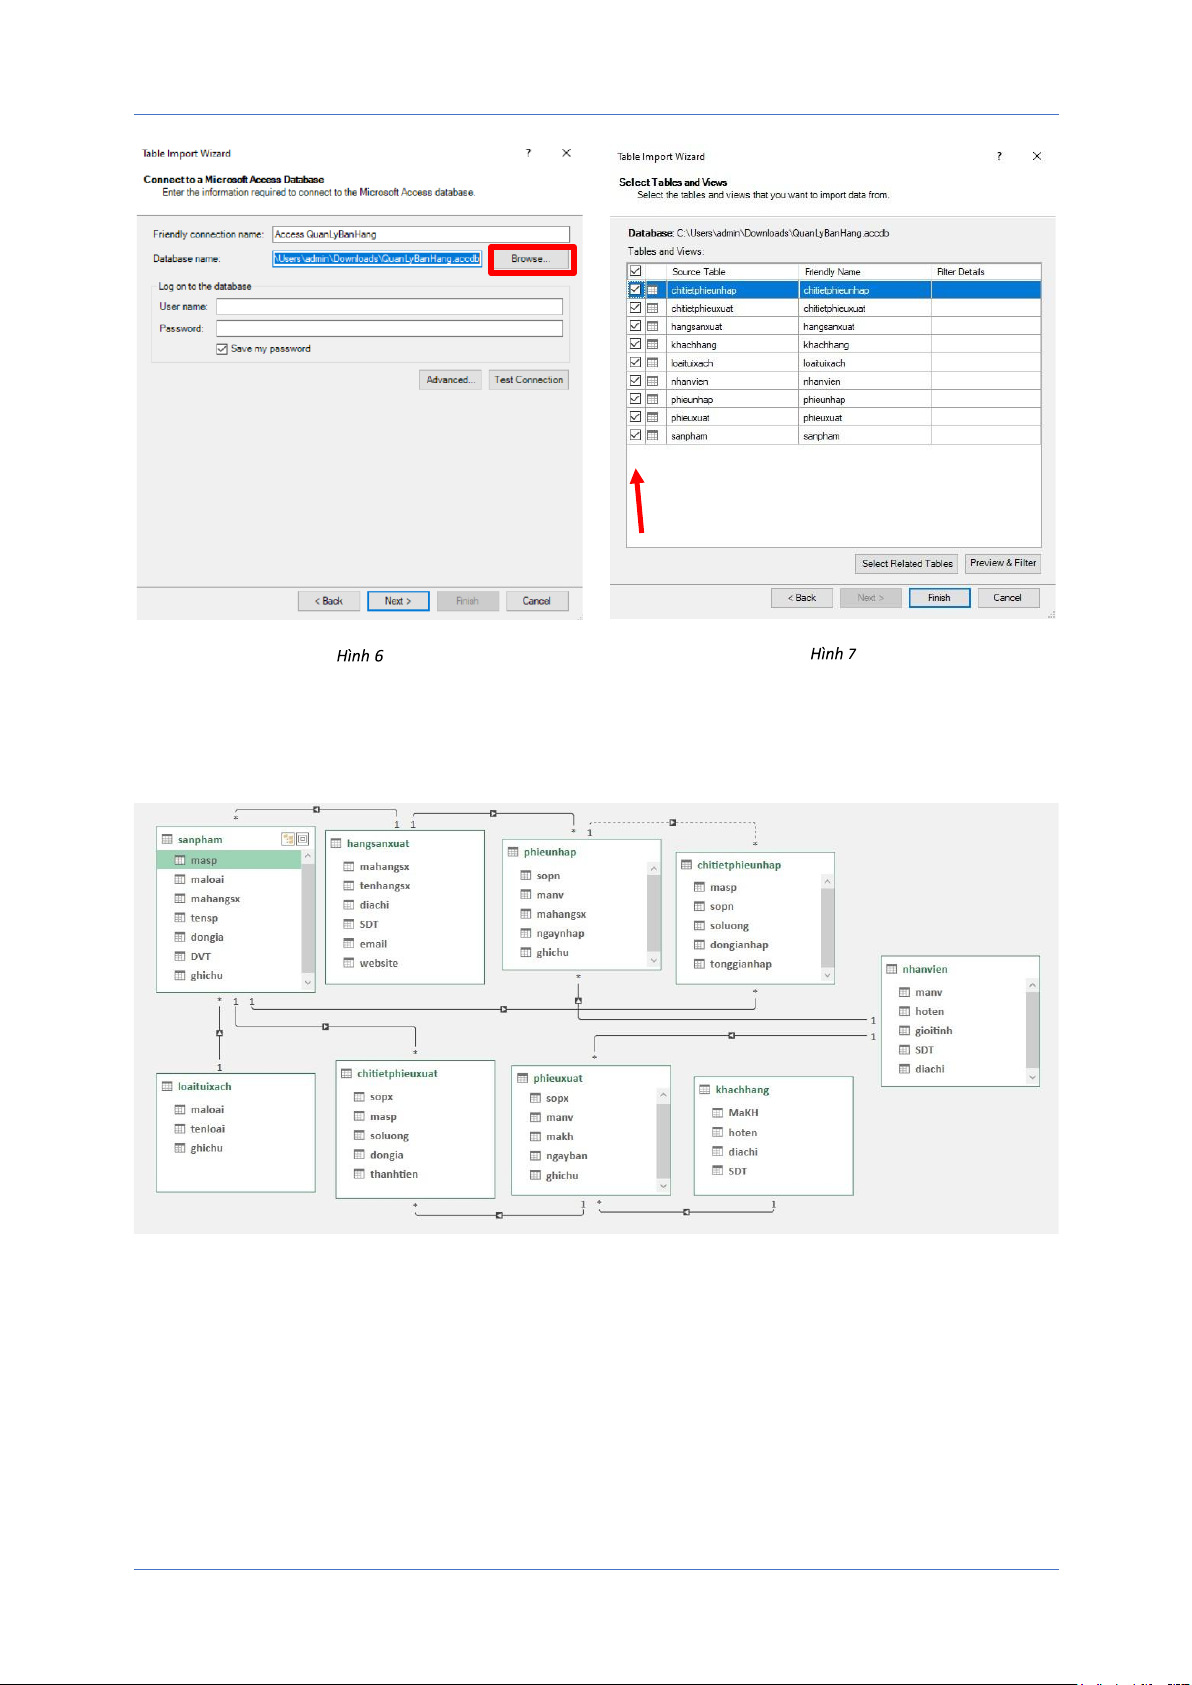Image resolution: width=1192 pixels, height=1685 pixels.
Task: Uncheck the sanpham table checkbox
Action: tap(635, 436)
